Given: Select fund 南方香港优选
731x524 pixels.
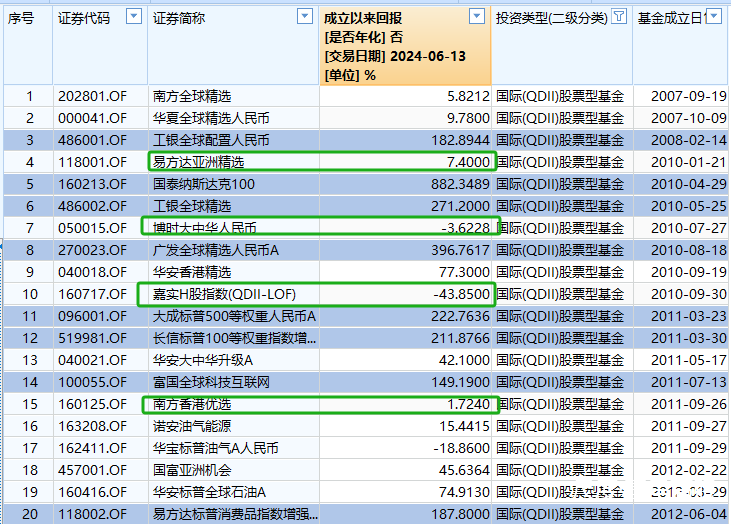Looking at the screenshot, I should tap(192, 404).
